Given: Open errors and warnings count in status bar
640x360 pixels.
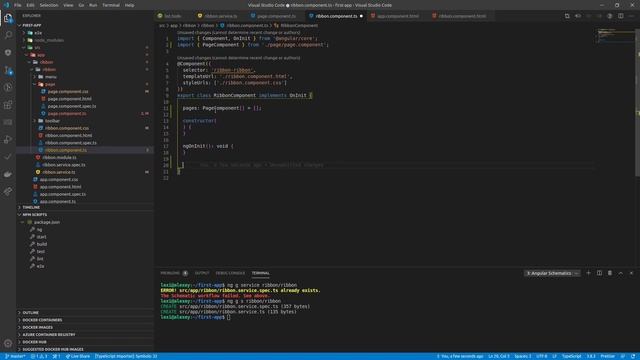Looking at the screenshot, I should point(40,356).
